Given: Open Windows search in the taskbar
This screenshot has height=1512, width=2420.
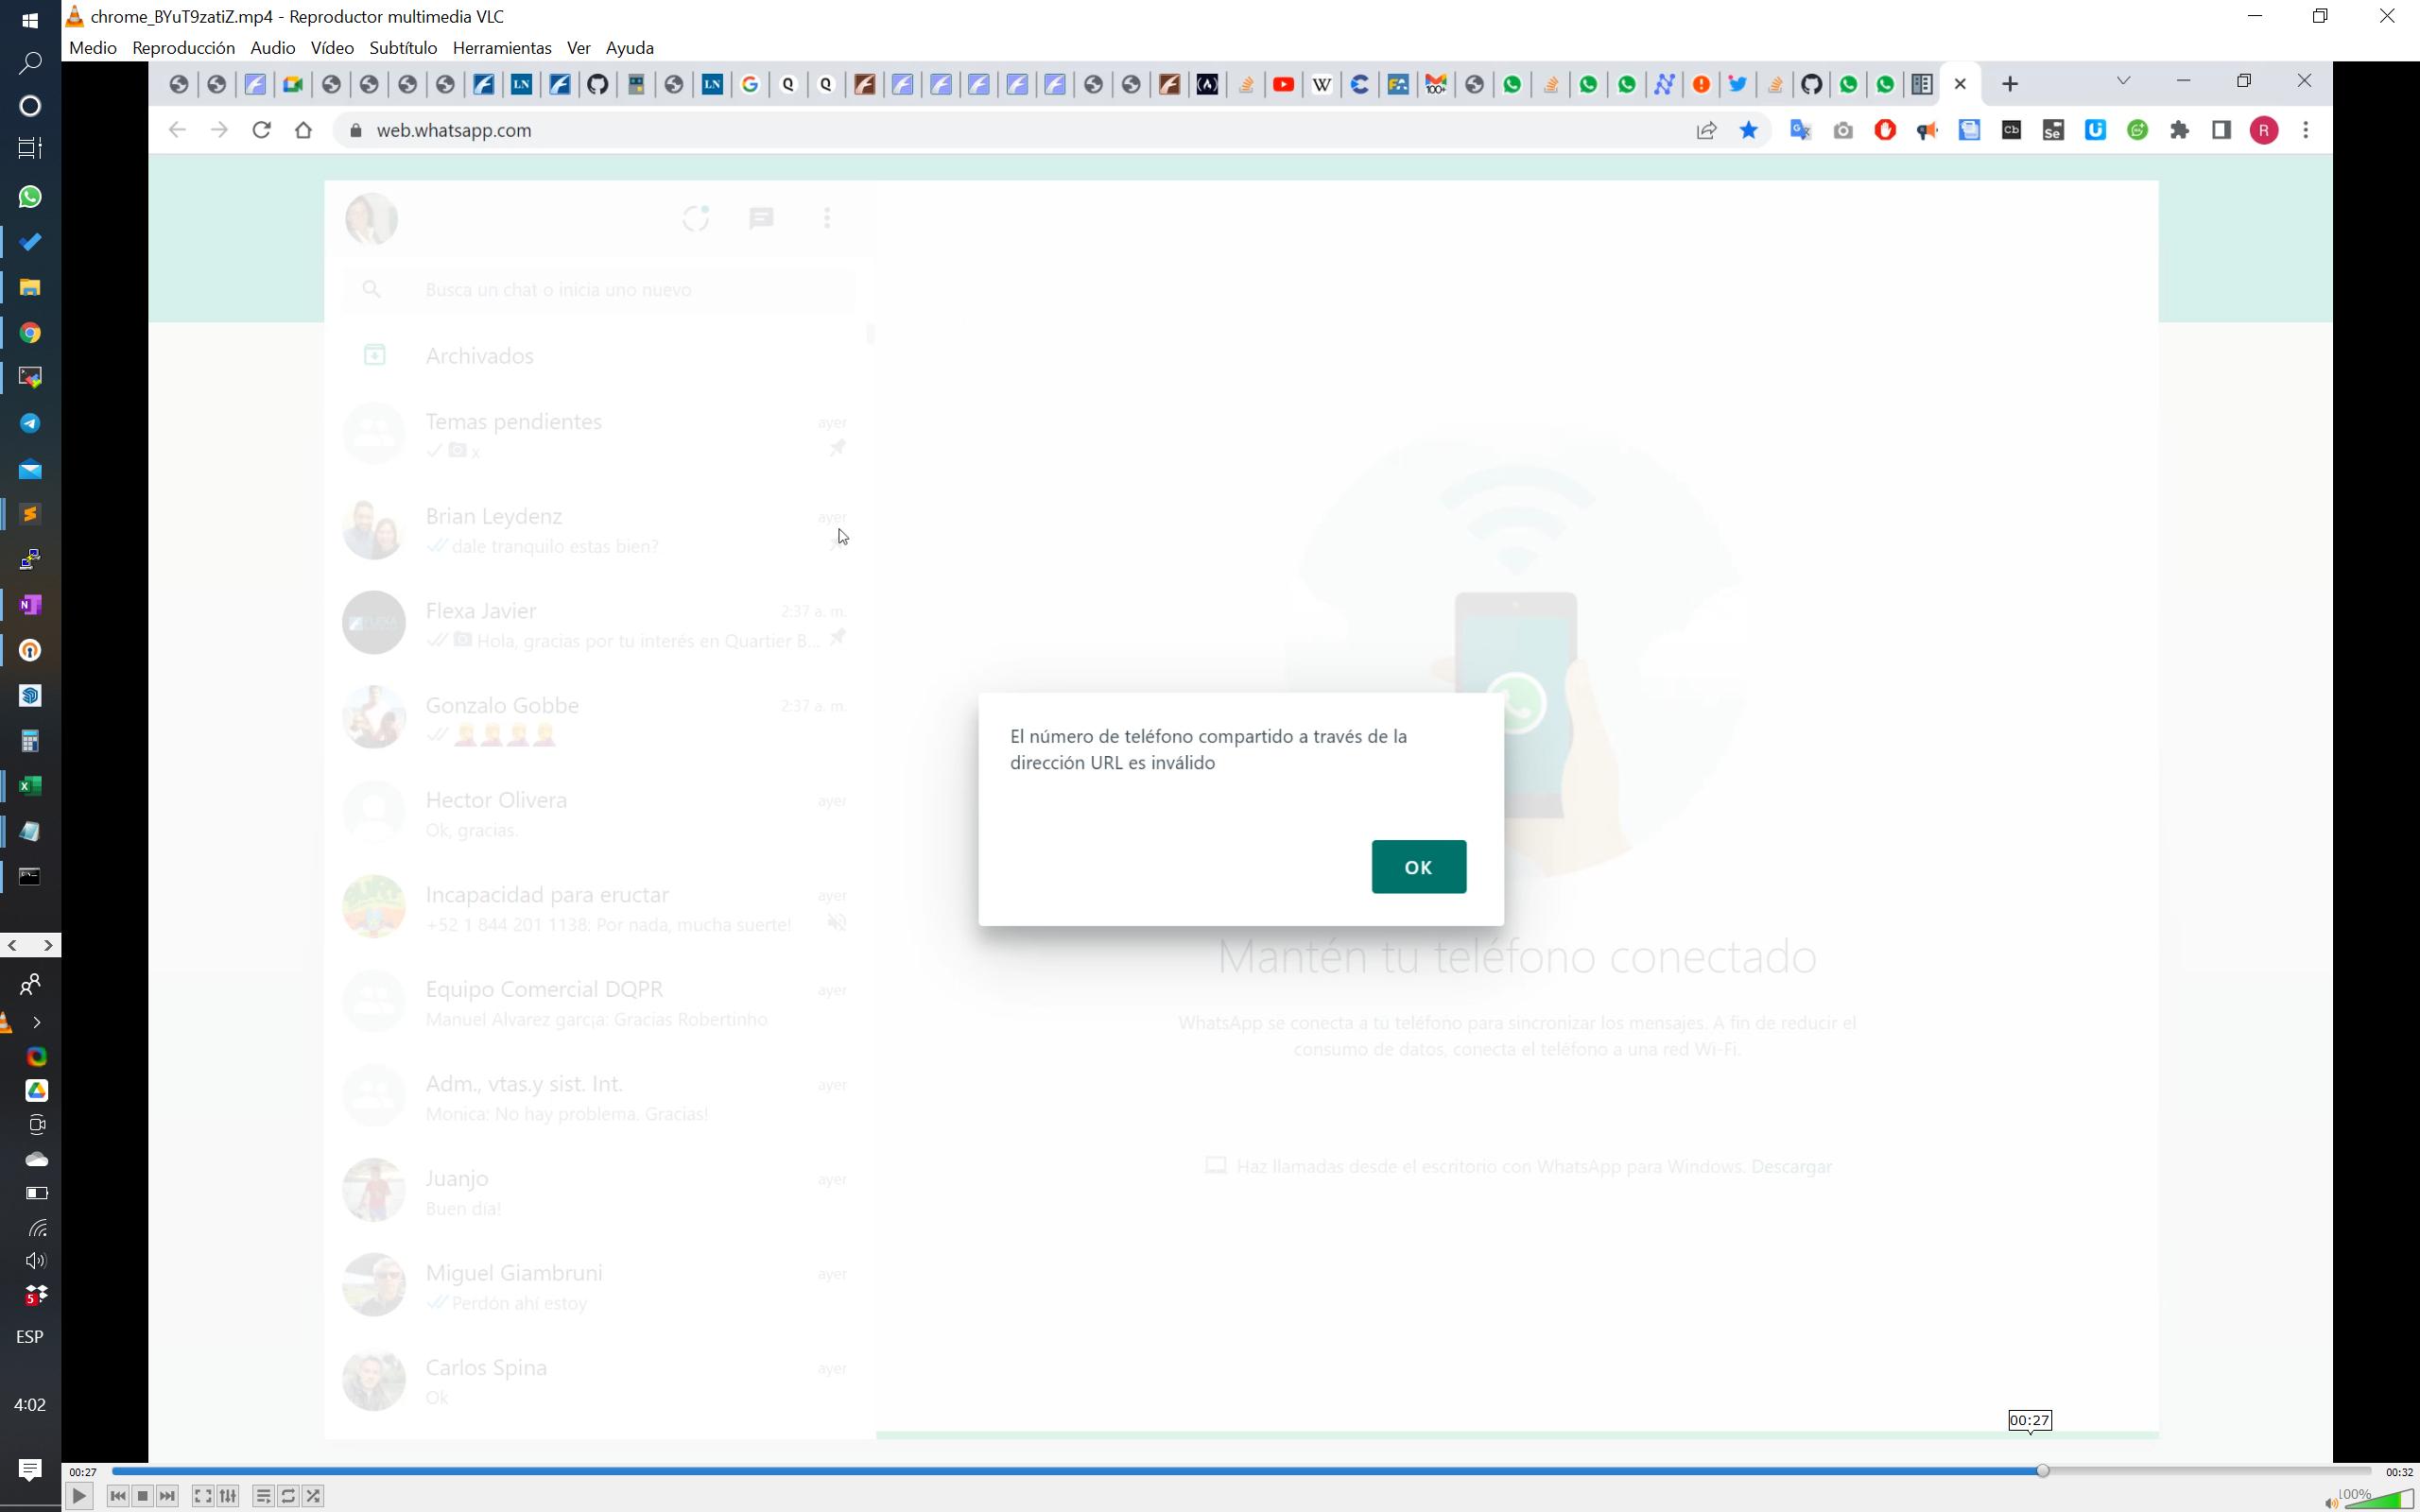Looking at the screenshot, I should (x=30, y=63).
